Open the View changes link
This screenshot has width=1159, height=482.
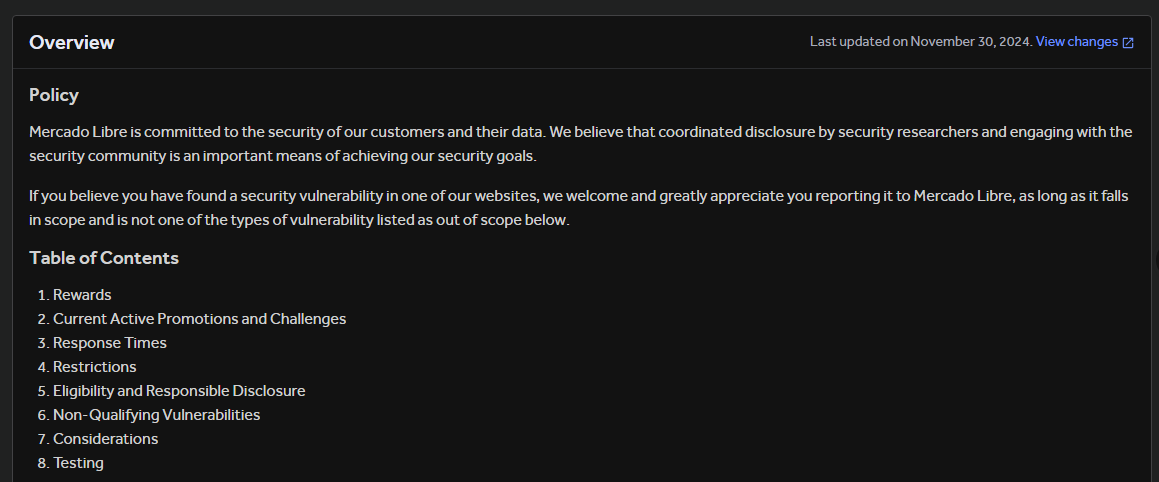tap(1076, 42)
